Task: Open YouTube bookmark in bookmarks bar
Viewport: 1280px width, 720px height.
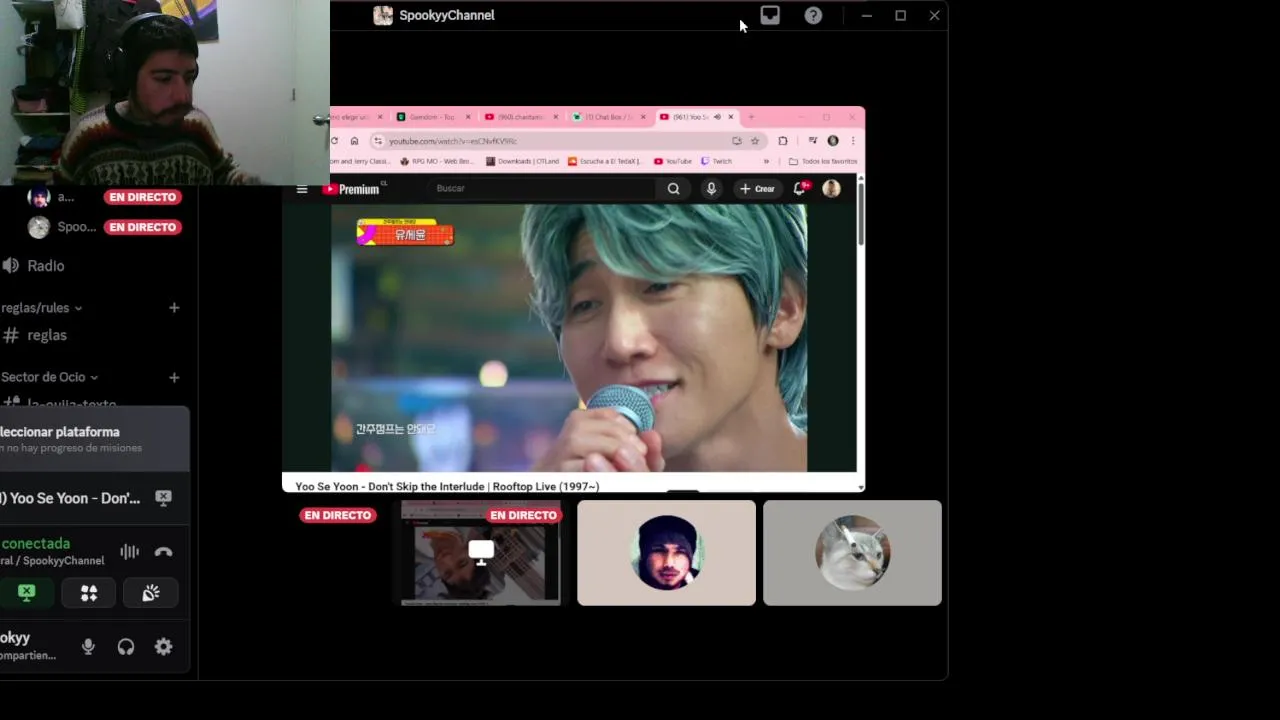Action: click(x=673, y=161)
